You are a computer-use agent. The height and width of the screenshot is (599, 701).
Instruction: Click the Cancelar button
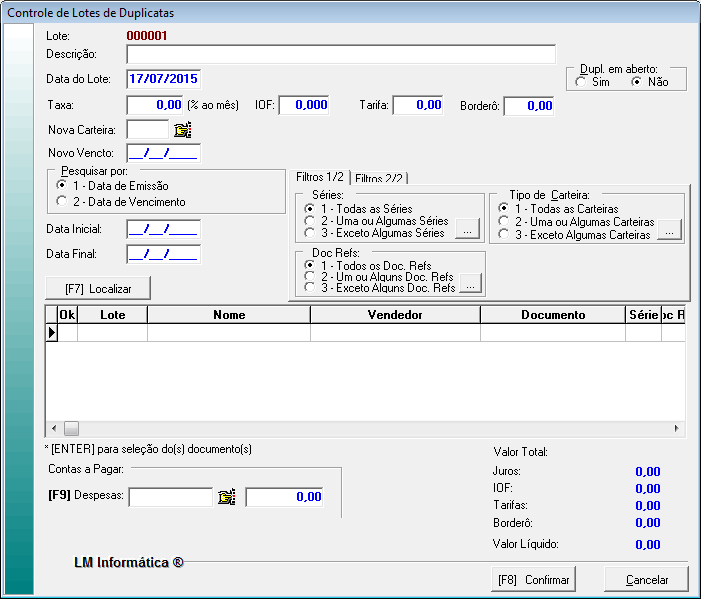click(647, 580)
